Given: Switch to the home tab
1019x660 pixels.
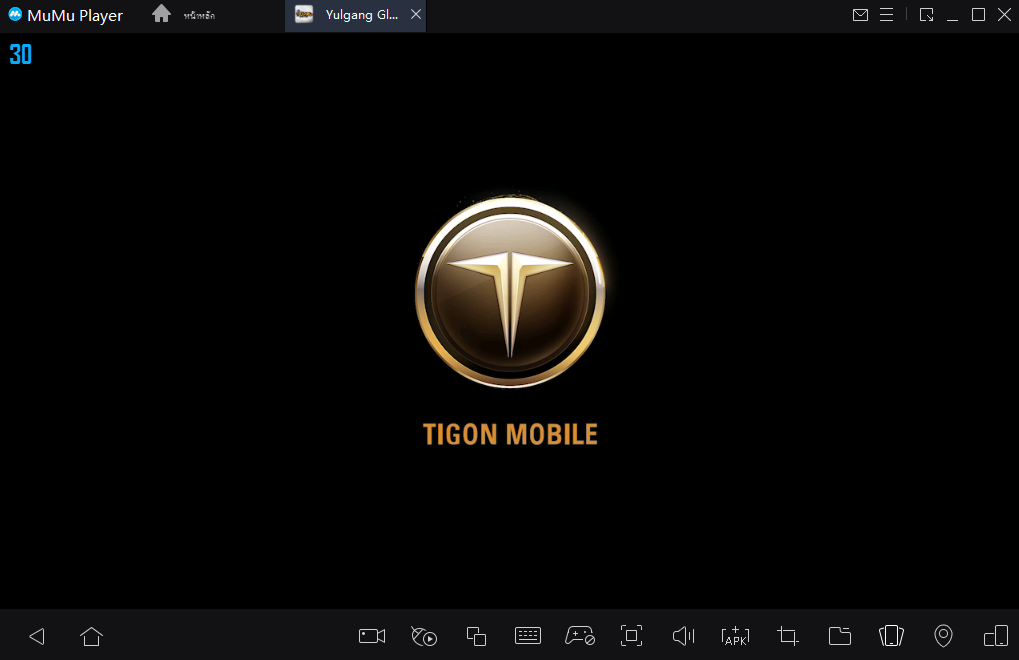Looking at the screenshot, I should pos(185,15).
